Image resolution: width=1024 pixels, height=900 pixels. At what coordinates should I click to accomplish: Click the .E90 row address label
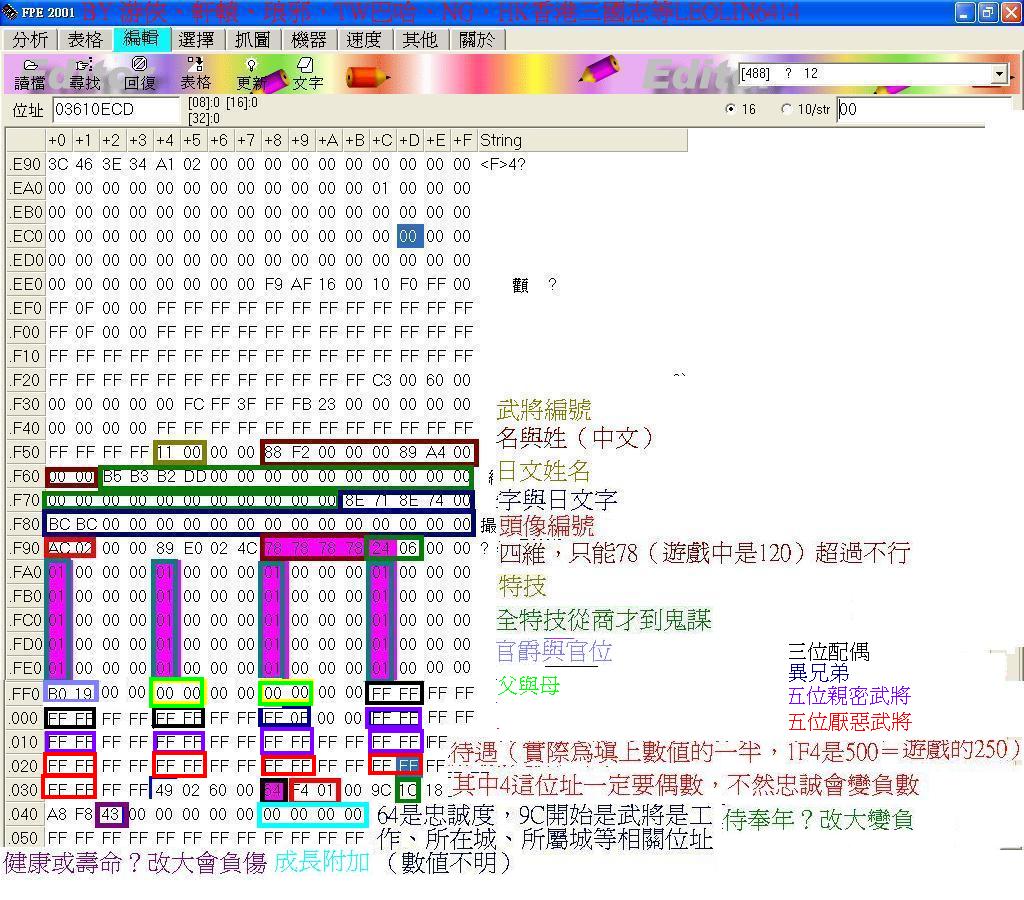click(x=26, y=164)
